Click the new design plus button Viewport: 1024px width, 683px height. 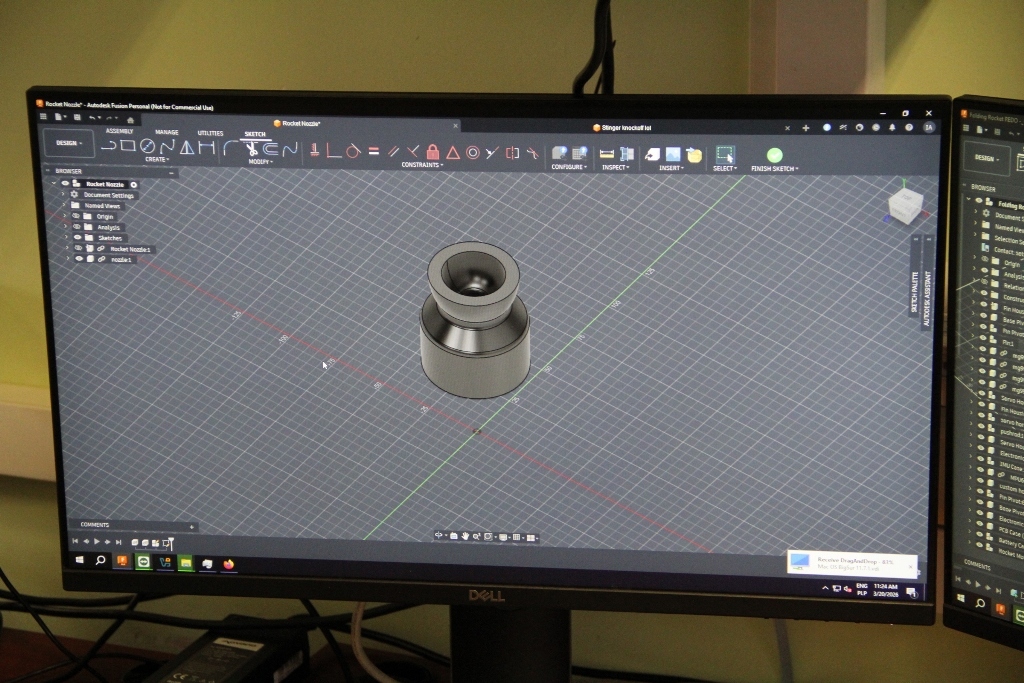806,128
